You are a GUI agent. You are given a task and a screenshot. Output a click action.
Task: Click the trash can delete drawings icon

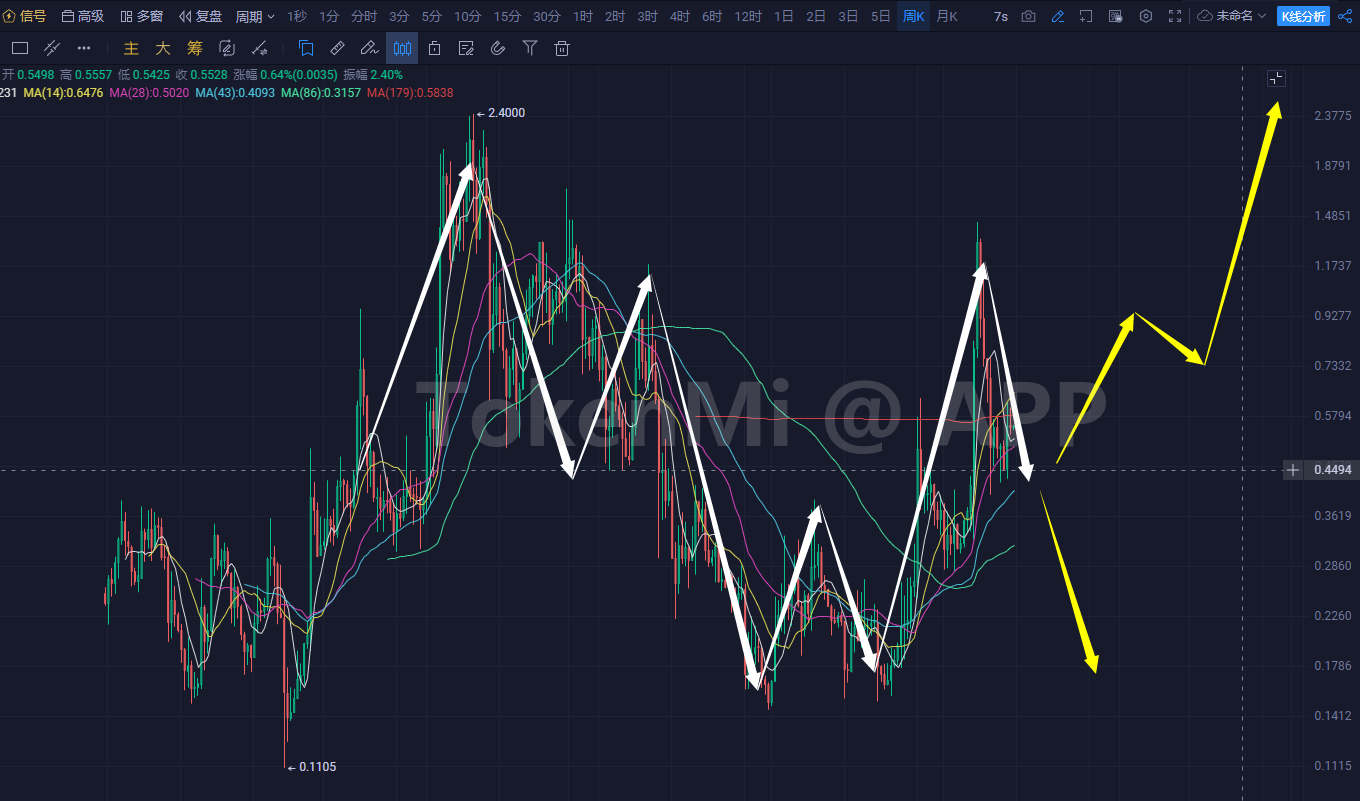pos(562,48)
